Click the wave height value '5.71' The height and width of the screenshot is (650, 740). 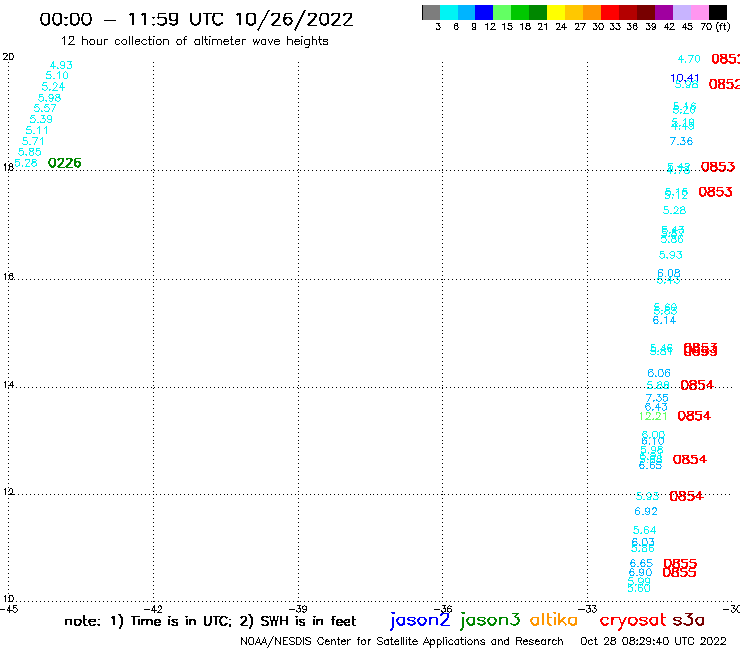click(33, 141)
